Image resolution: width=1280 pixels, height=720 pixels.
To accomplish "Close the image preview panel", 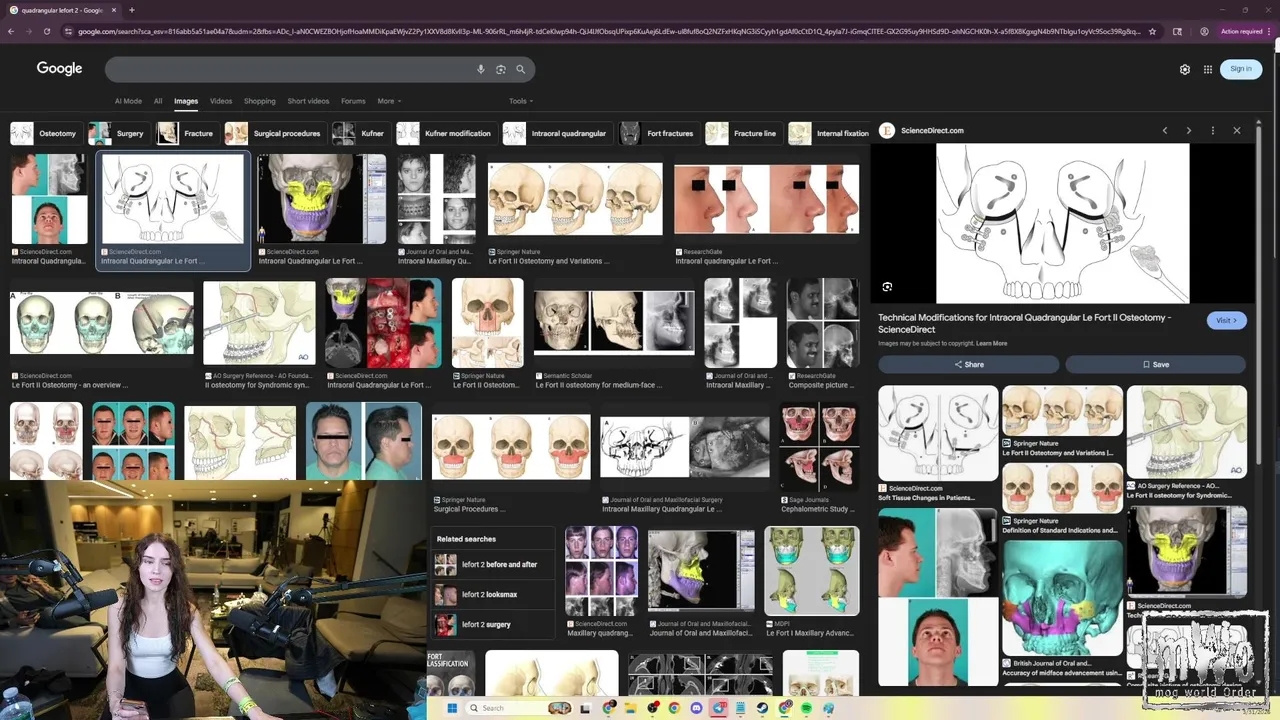I will click(x=1237, y=131).
